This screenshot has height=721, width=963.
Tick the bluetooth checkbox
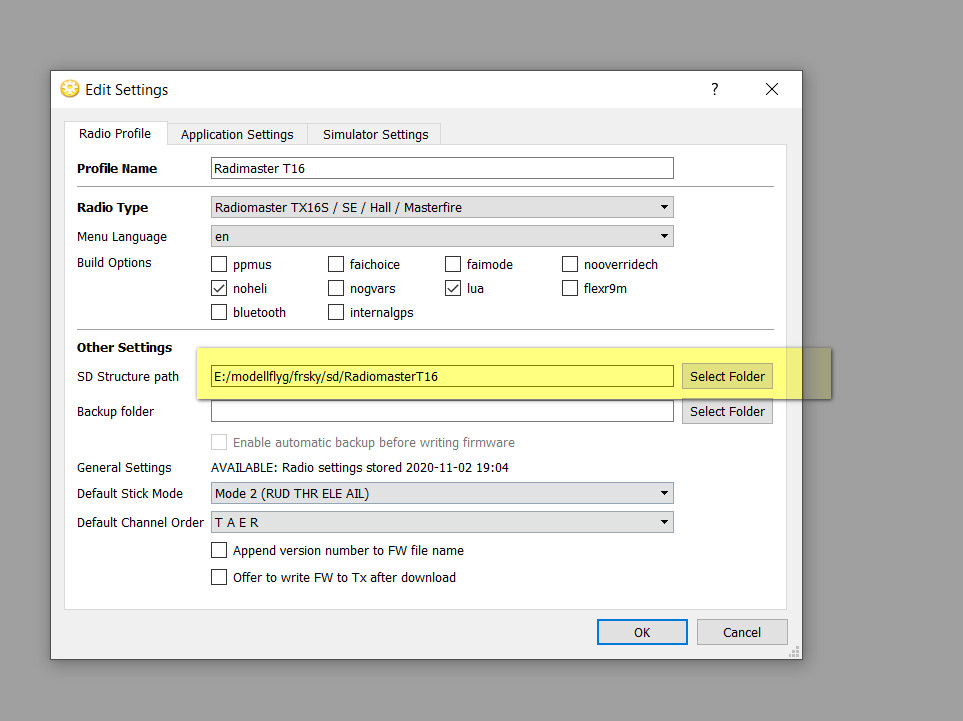click(x=219, y=312)
